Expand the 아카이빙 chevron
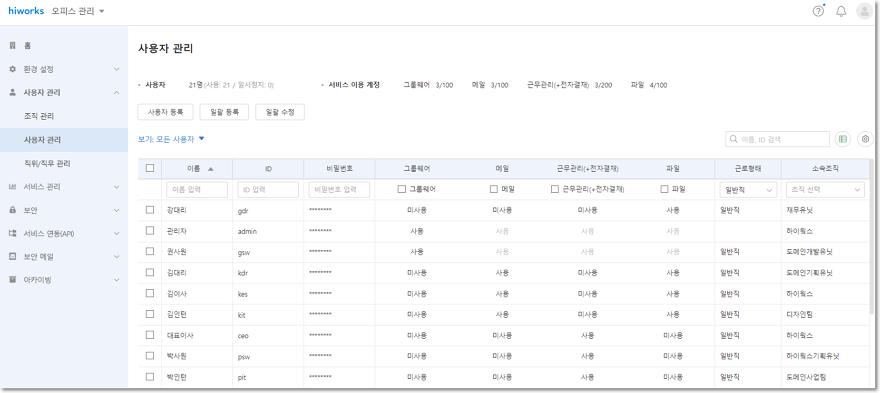The image size is (880, 393). [x=117, y=280]
